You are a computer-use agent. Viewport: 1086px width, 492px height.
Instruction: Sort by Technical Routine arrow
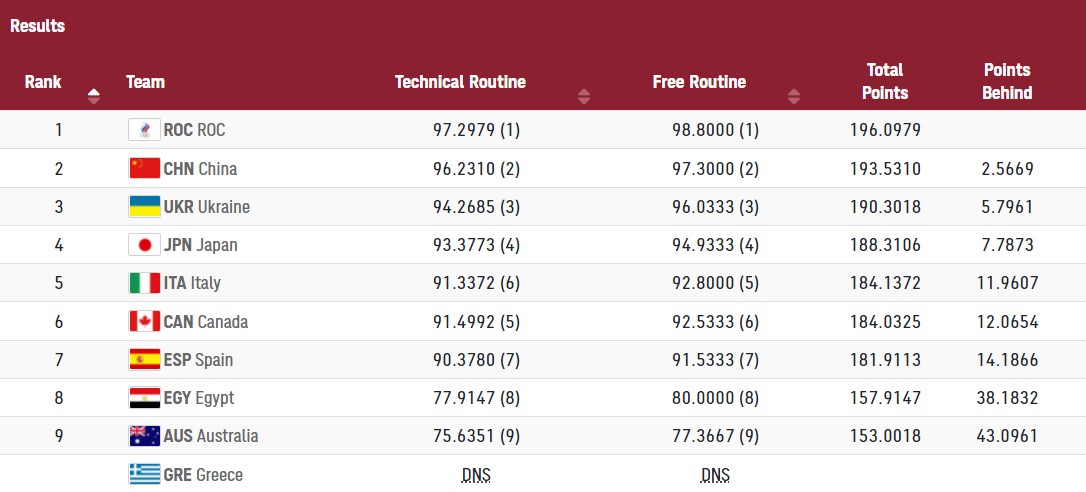[584, 96]
